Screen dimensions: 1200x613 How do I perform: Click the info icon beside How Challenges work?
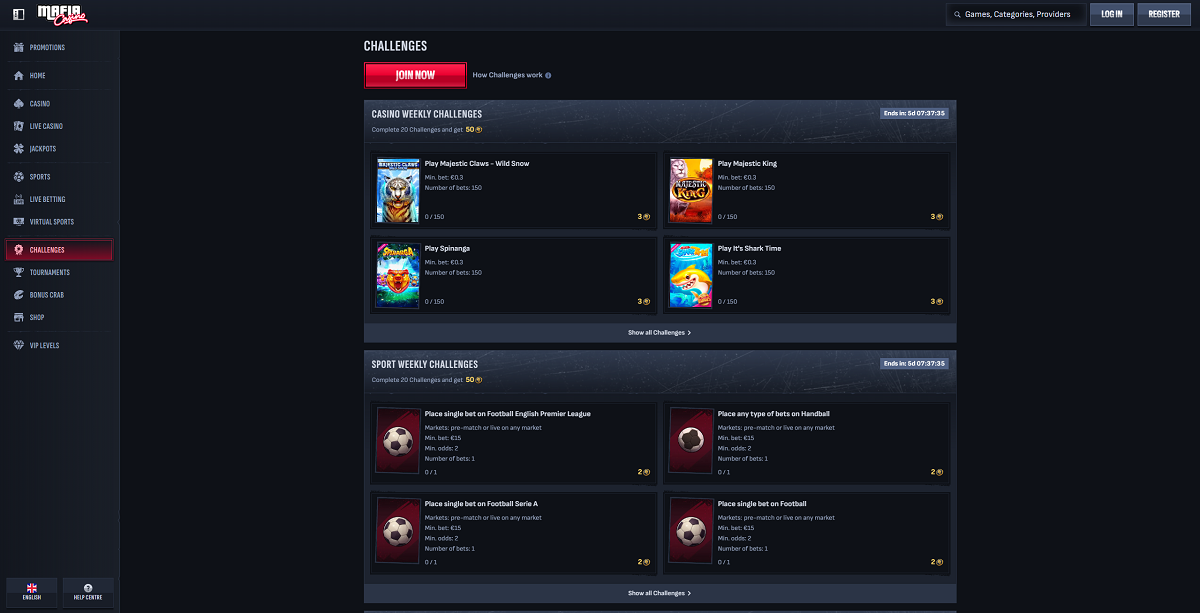click(x=548, y=75)
